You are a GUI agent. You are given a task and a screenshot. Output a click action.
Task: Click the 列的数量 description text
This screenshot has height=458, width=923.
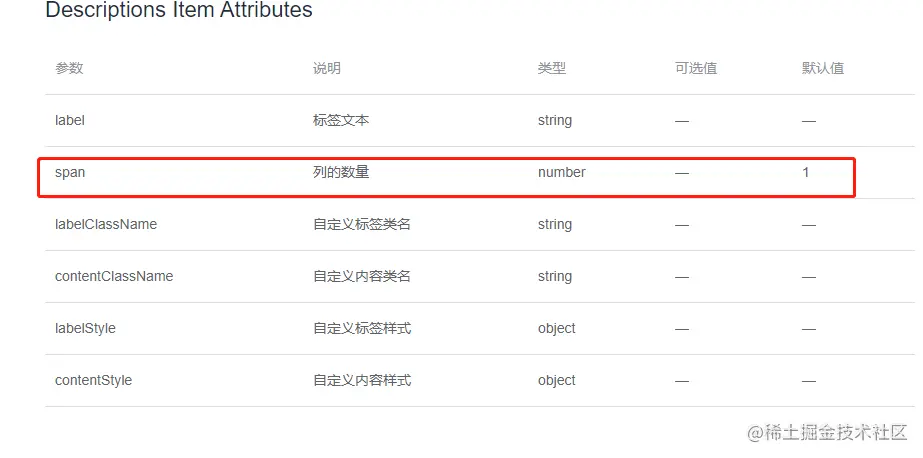pos(341,172)
